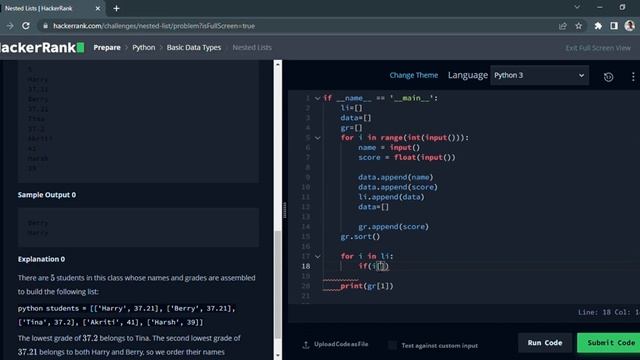Viewport: 640px width, 360px height.
Task: Enable Test against custom input checkbox
Action: click(392, 345)
